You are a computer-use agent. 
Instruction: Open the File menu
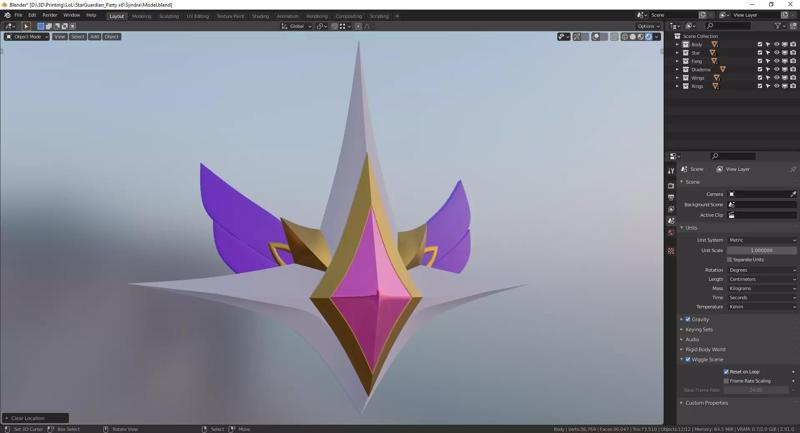coord(18,15)
